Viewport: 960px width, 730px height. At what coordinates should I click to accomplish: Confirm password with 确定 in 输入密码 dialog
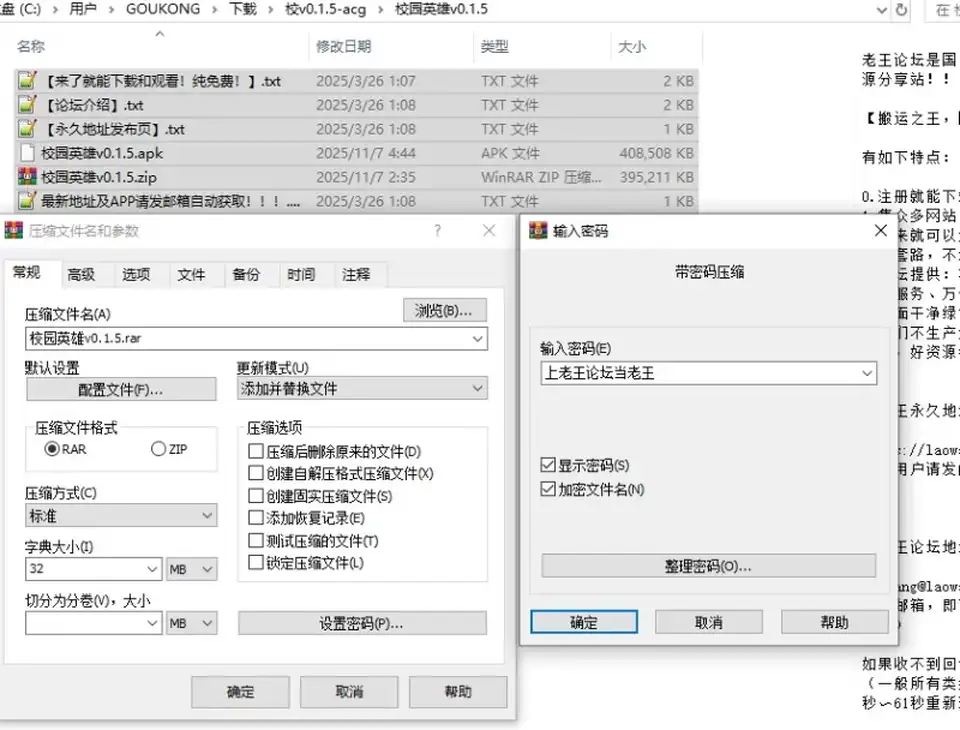[584, 622]
